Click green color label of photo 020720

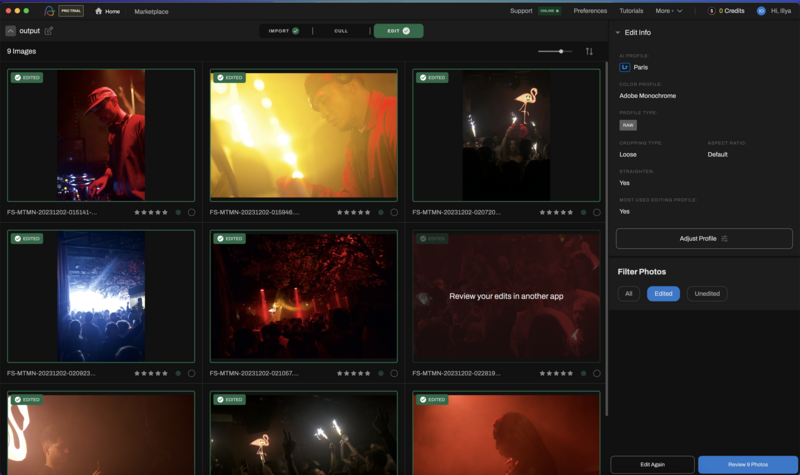[583, 212]
